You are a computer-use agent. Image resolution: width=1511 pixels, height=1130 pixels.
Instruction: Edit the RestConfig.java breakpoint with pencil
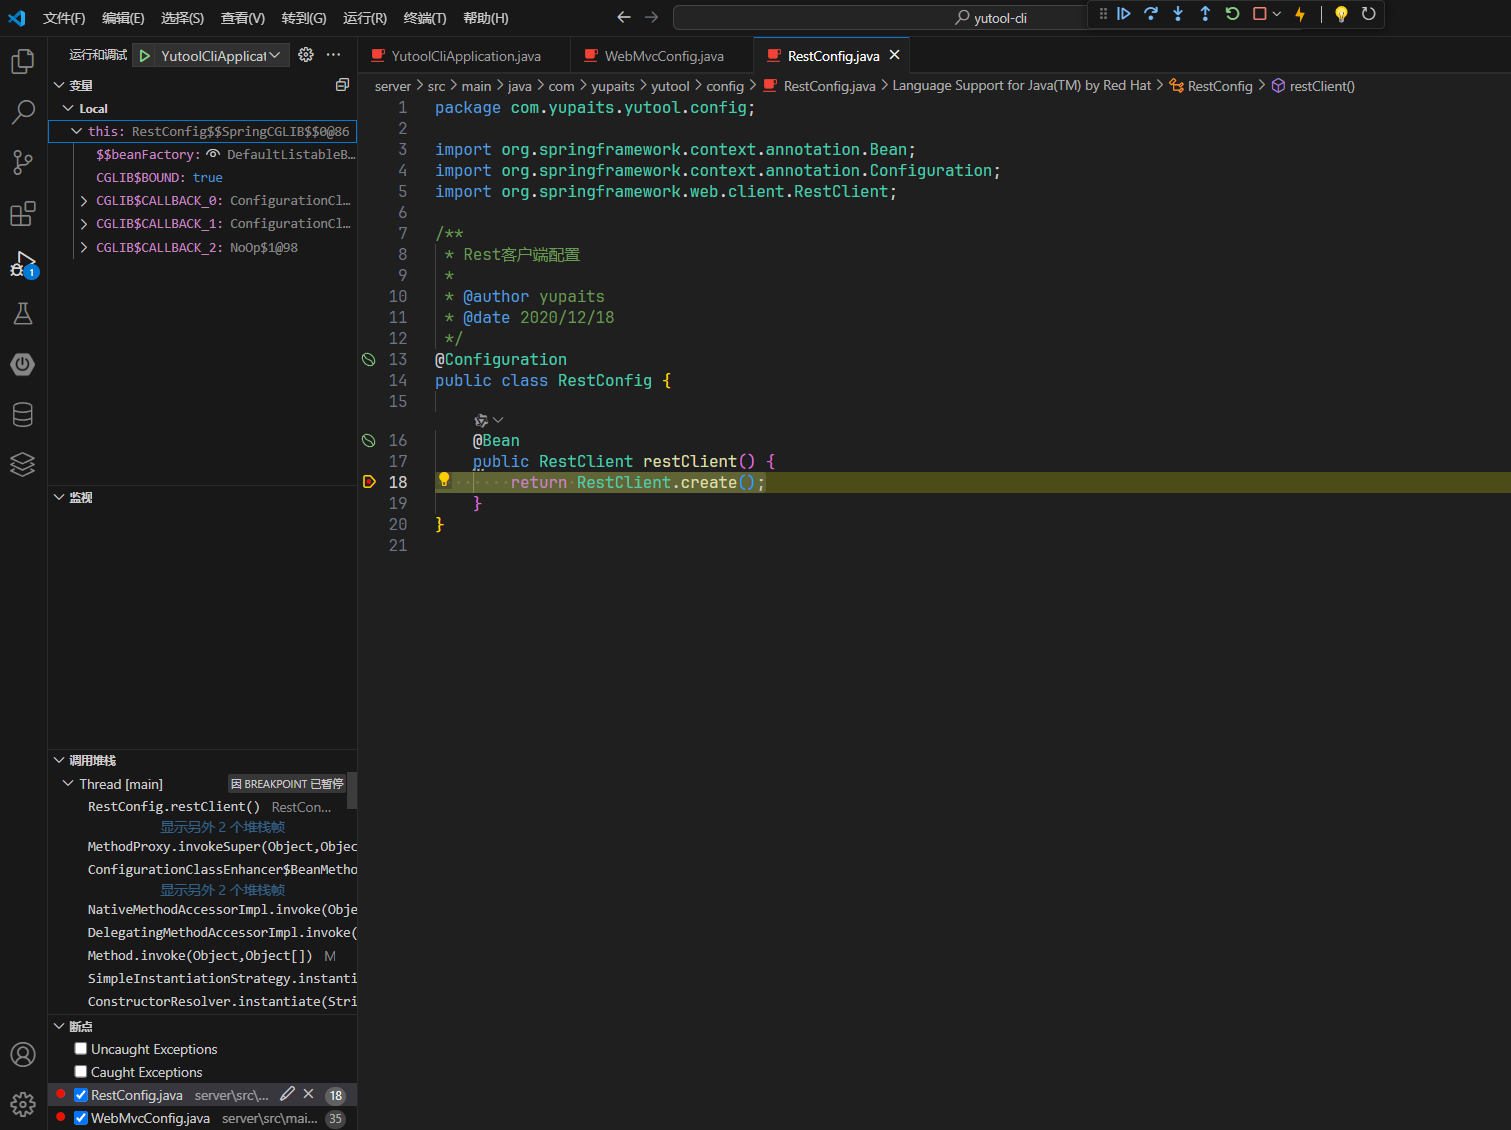(287, 1094)
